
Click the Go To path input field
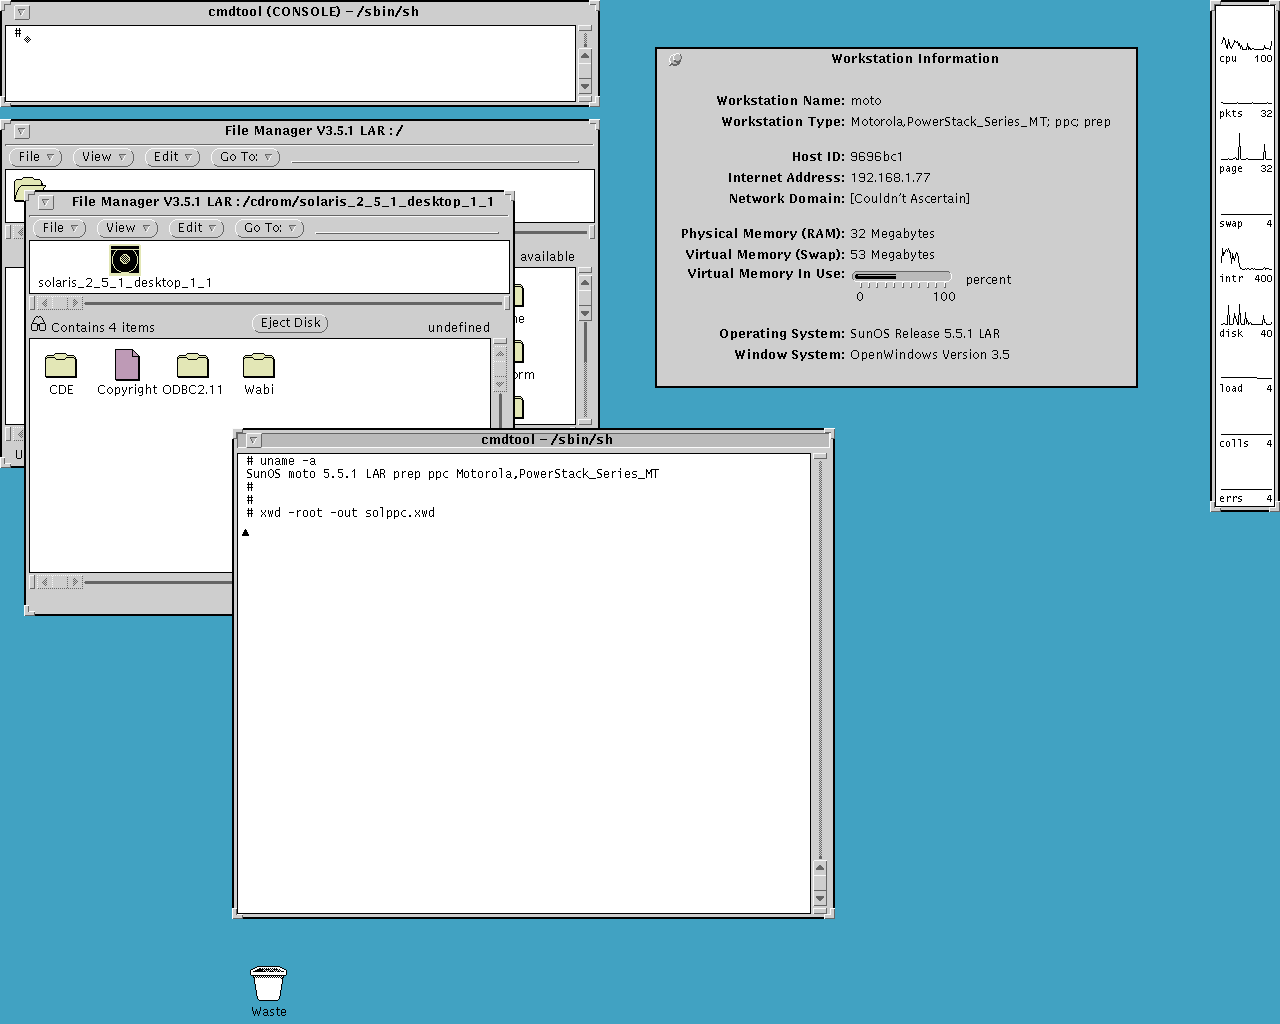406,228
